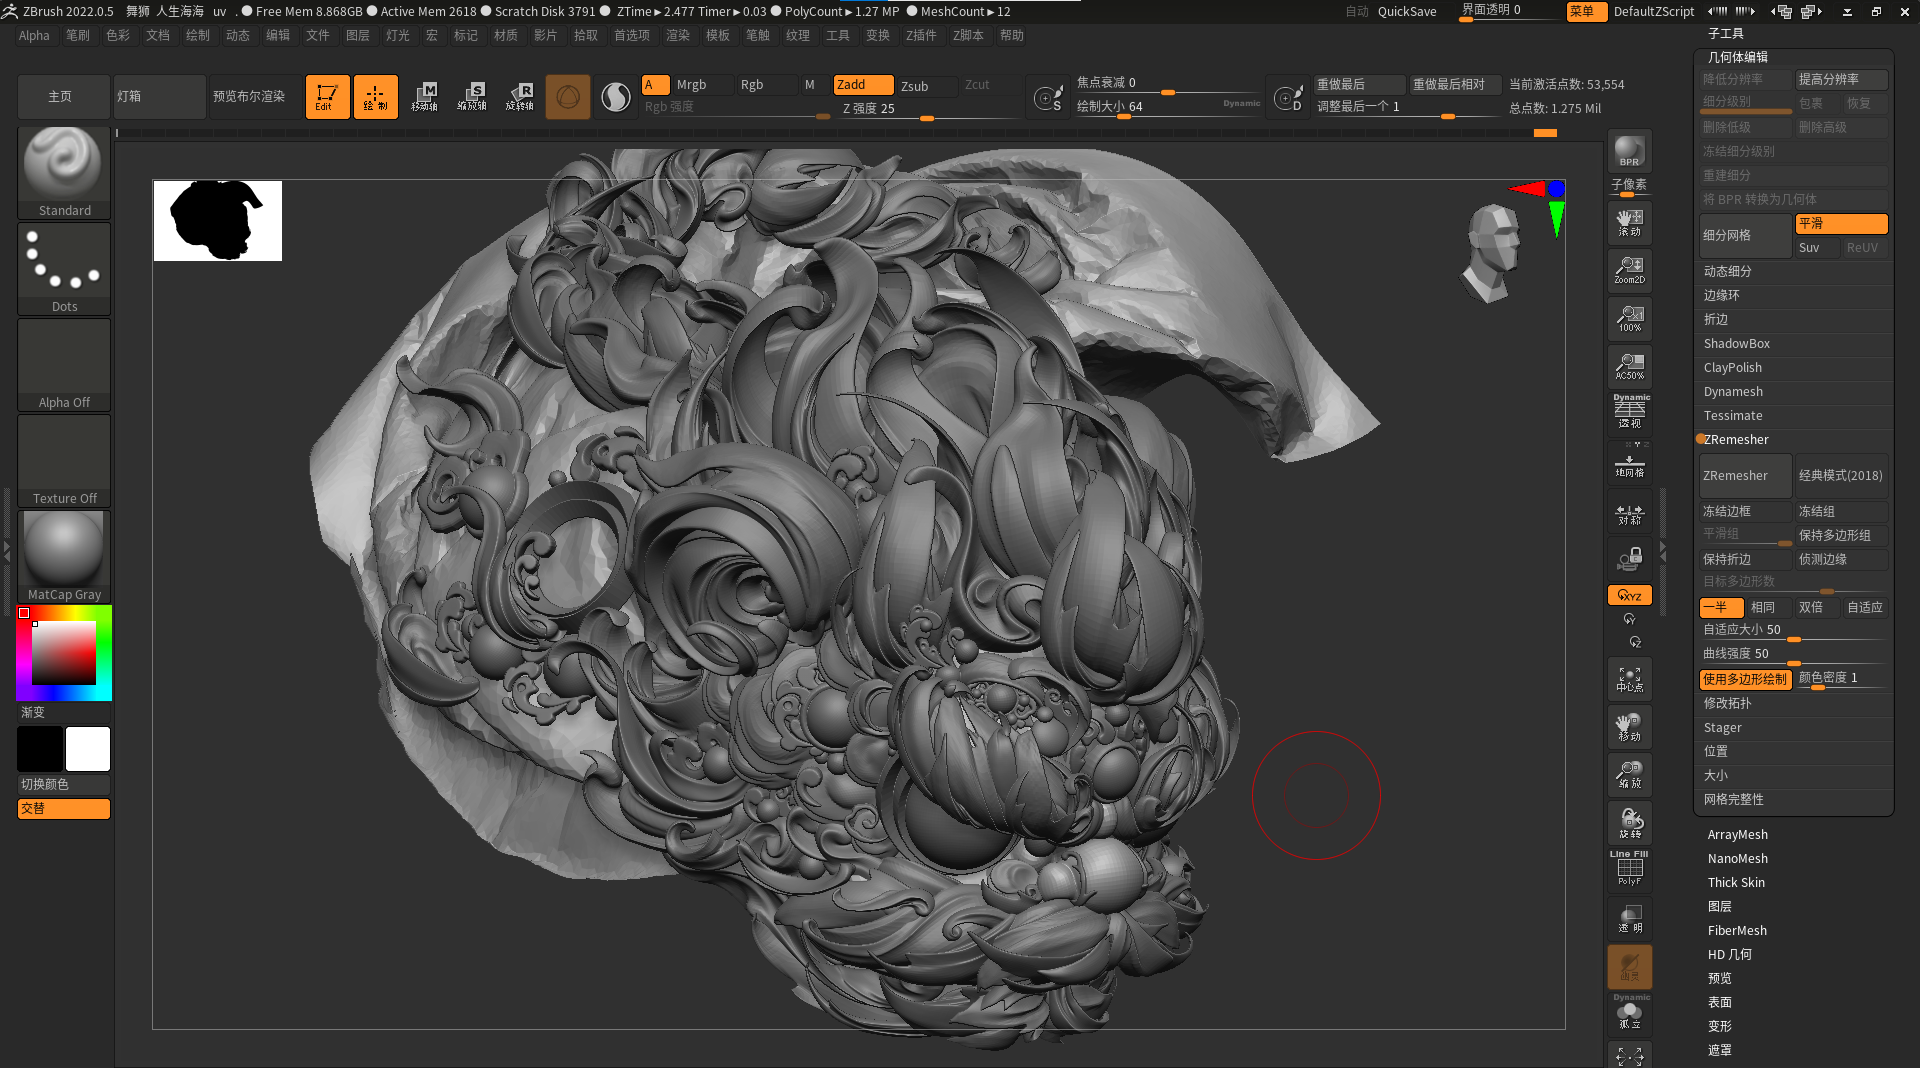Image resolution: width=1920 pixels, height=1068 pixels.
Task: Activate the Rotate axis (旋转轴) tool
Action: point(520,97)
